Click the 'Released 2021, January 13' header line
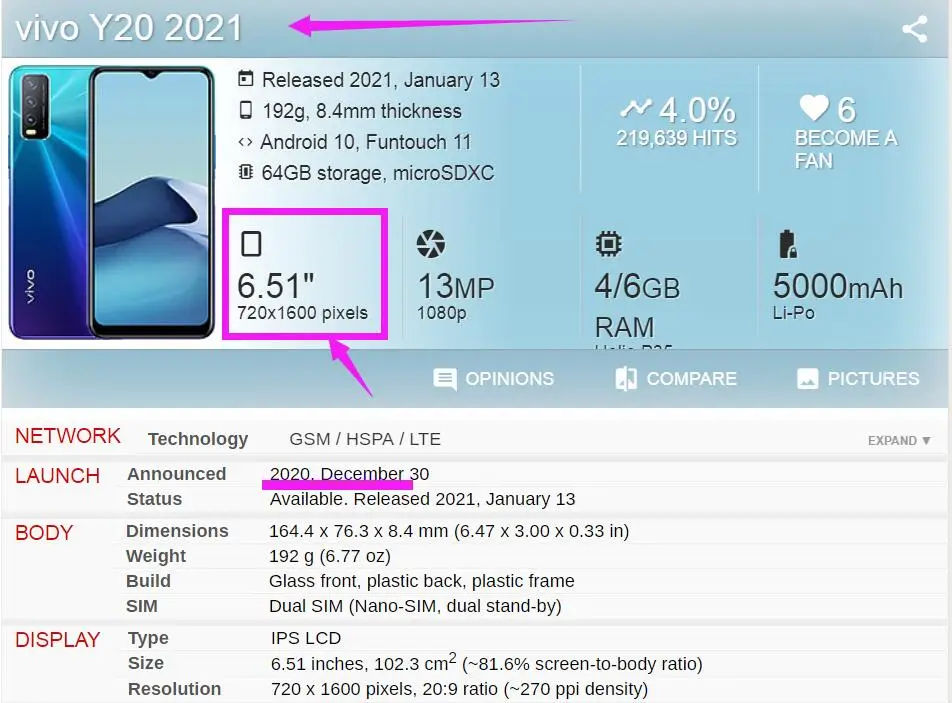The image size is (952, 703). click(381, 80)
